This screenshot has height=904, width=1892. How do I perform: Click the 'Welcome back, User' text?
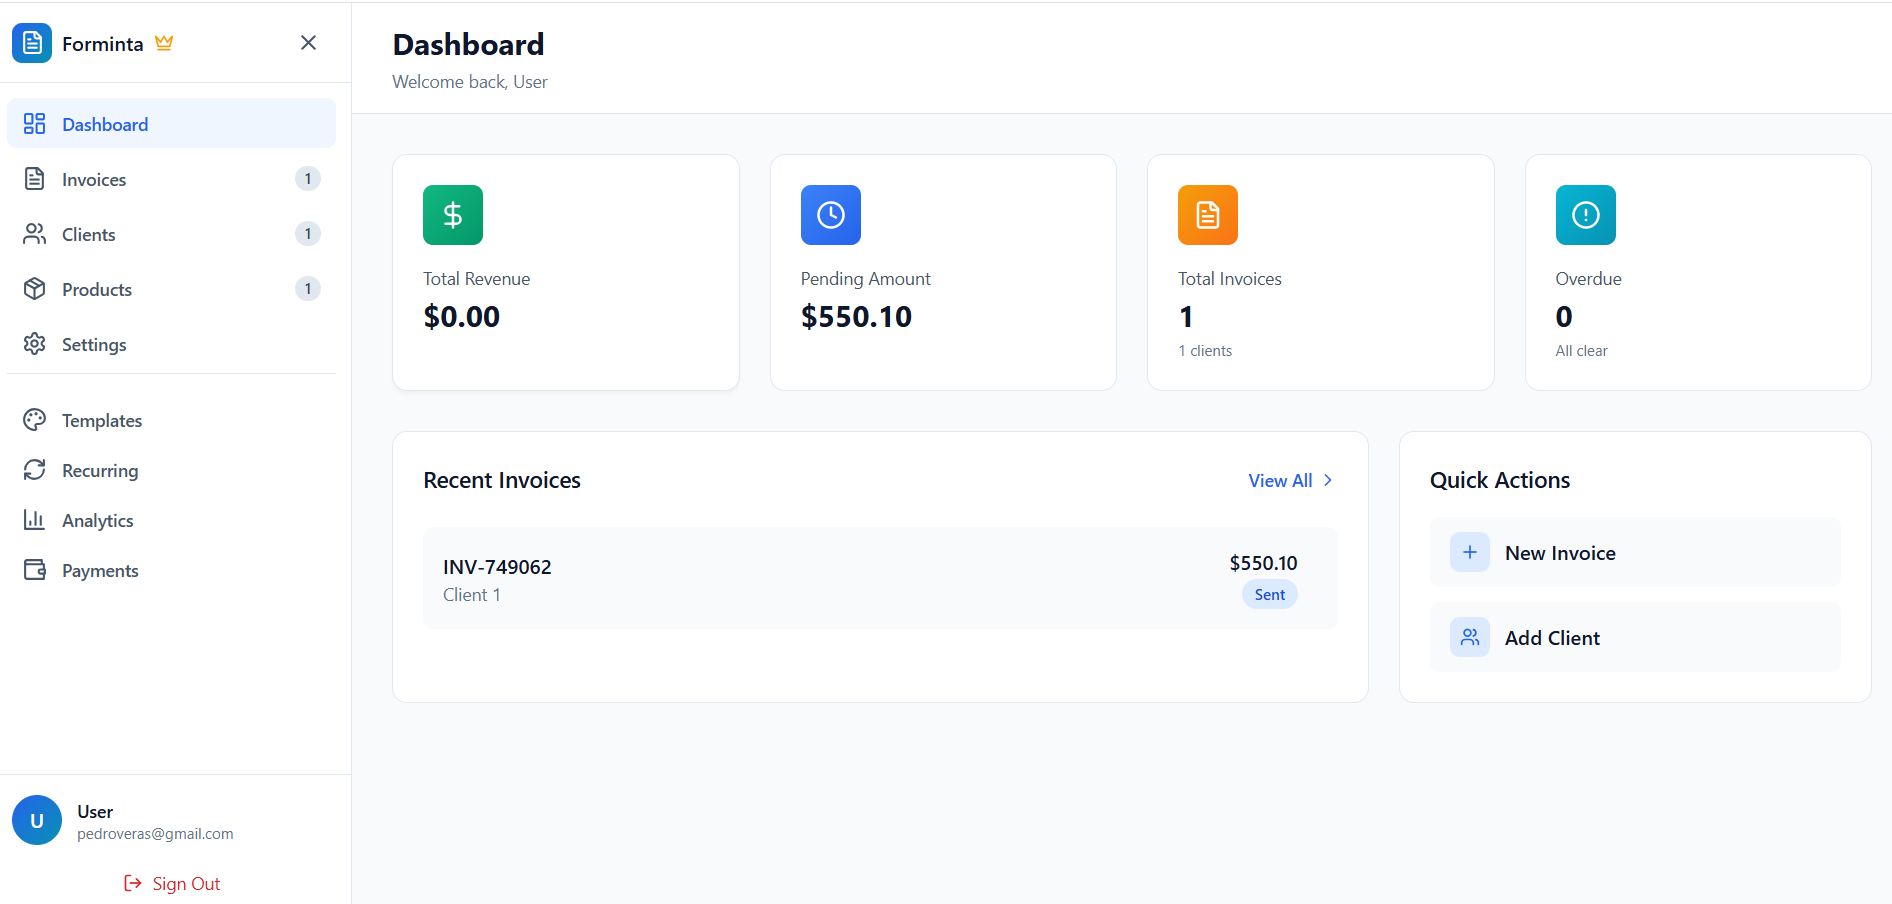click(x=470, y=82)
